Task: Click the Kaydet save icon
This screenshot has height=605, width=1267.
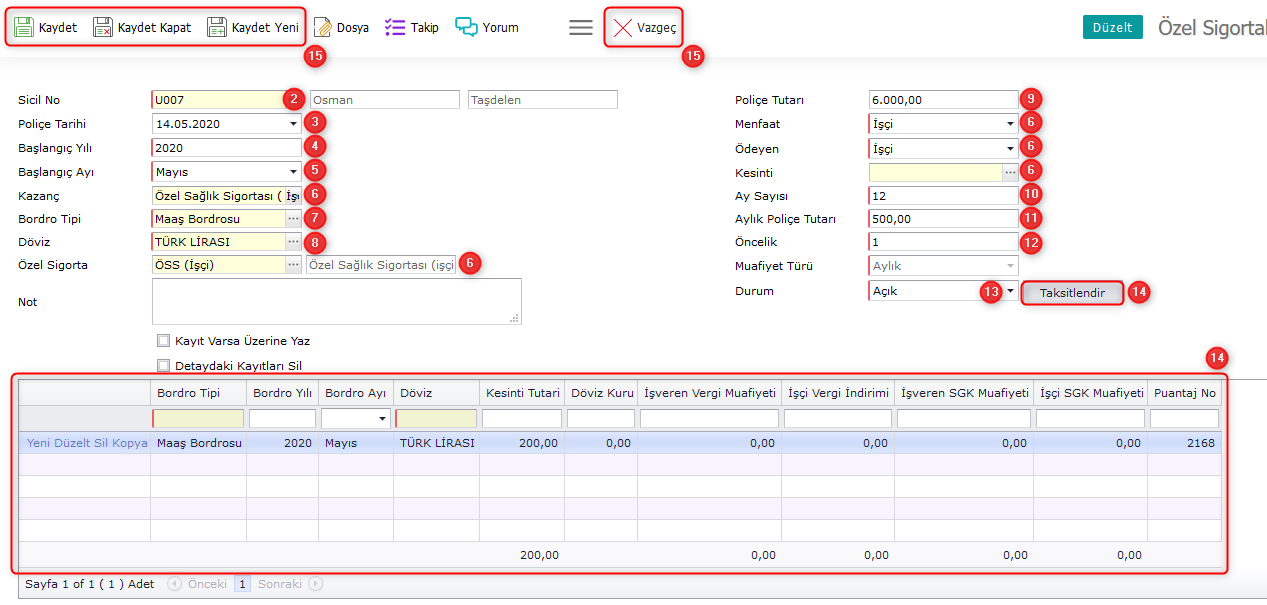Action: [x=24, y=28]
